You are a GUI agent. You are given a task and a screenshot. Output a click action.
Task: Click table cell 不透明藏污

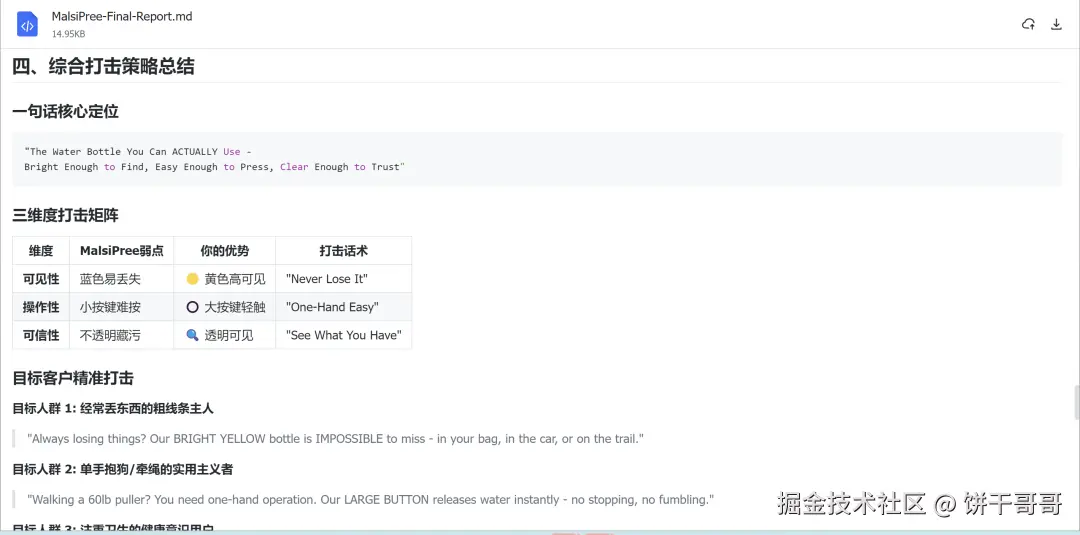[122, 335]
